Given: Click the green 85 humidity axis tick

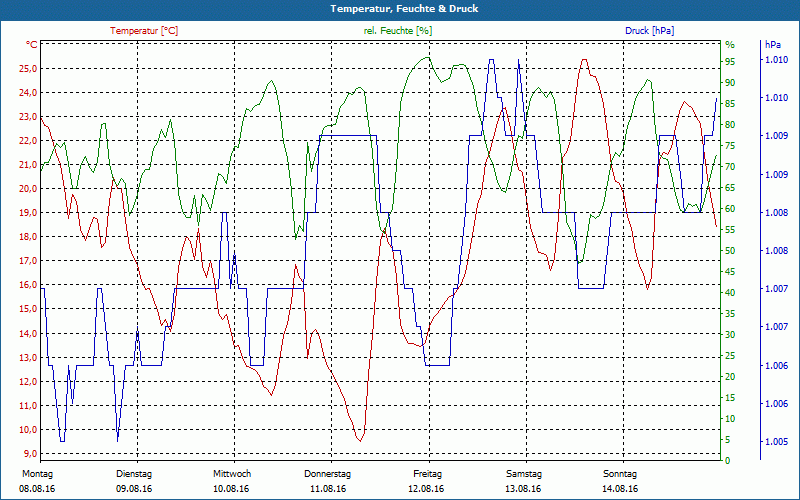Looking at the screenshot, I should [730, 104].
